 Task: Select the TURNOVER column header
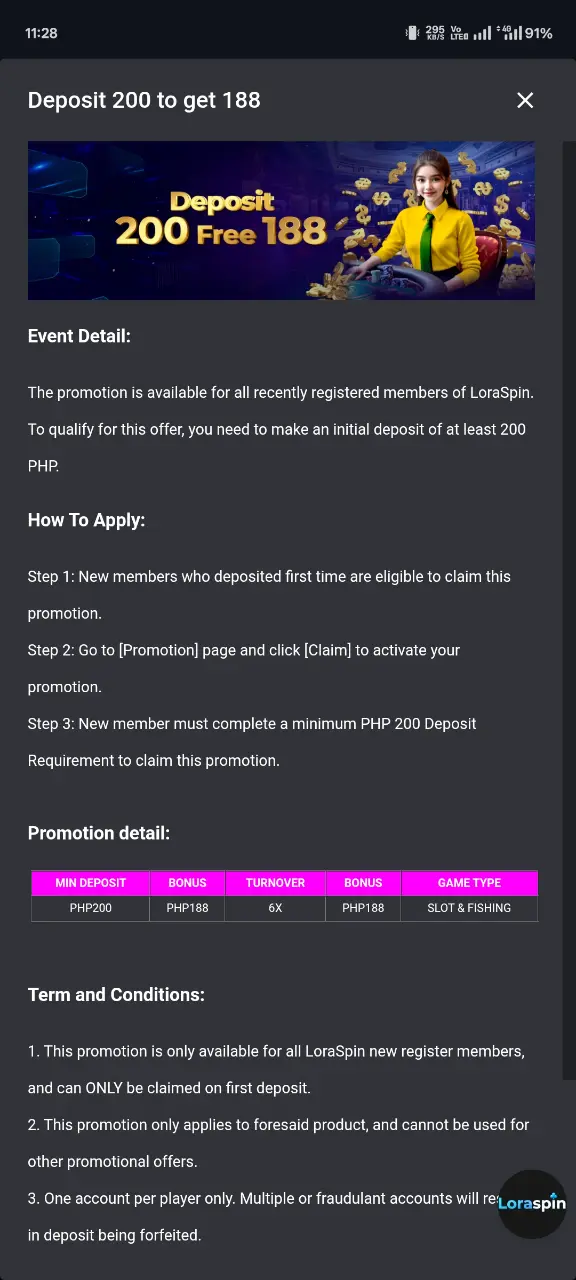[275, 883]
